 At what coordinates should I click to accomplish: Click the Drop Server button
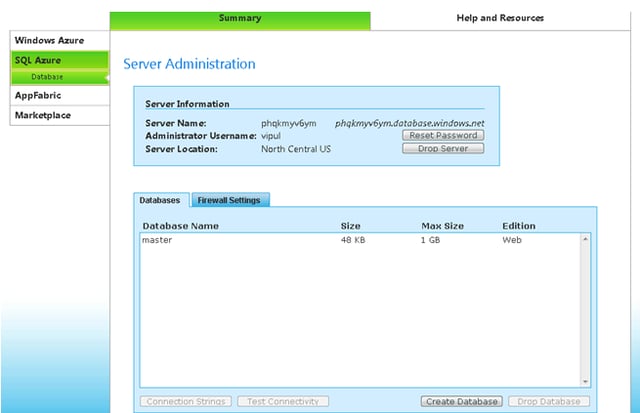coord(443,148)
